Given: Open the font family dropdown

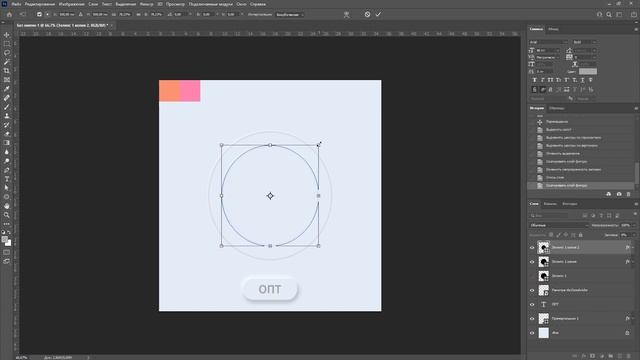Looking at the screenshot, I should click(x=549, y=42).
